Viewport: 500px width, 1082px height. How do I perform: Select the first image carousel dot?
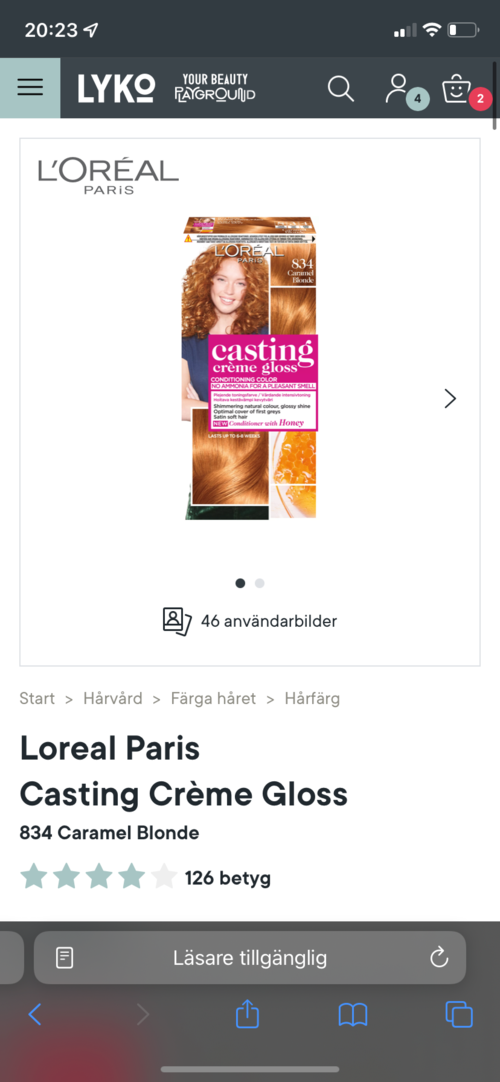(240, 583)
